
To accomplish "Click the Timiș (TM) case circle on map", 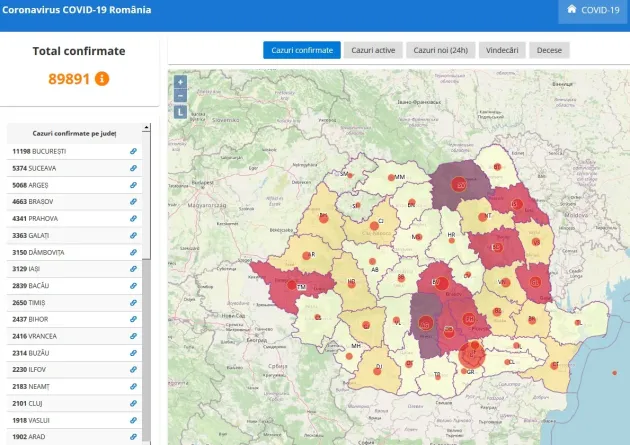I will click(x=292, y=286).
